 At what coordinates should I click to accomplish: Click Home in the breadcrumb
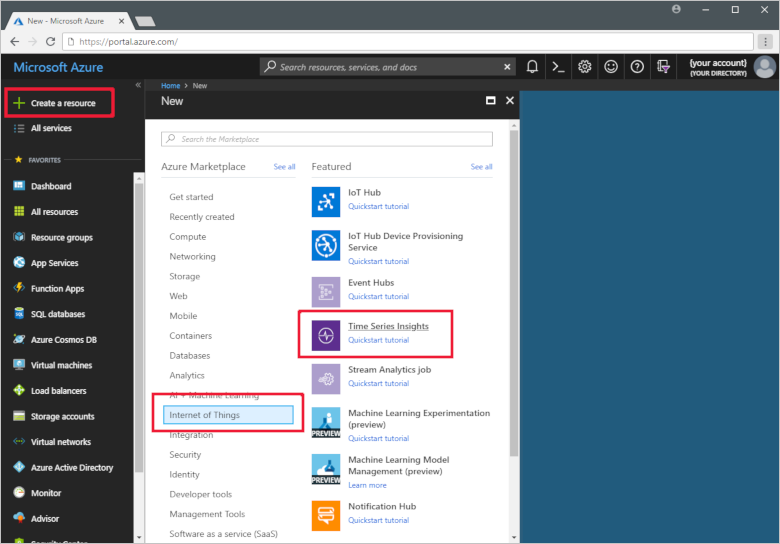[x=170, y=86]
